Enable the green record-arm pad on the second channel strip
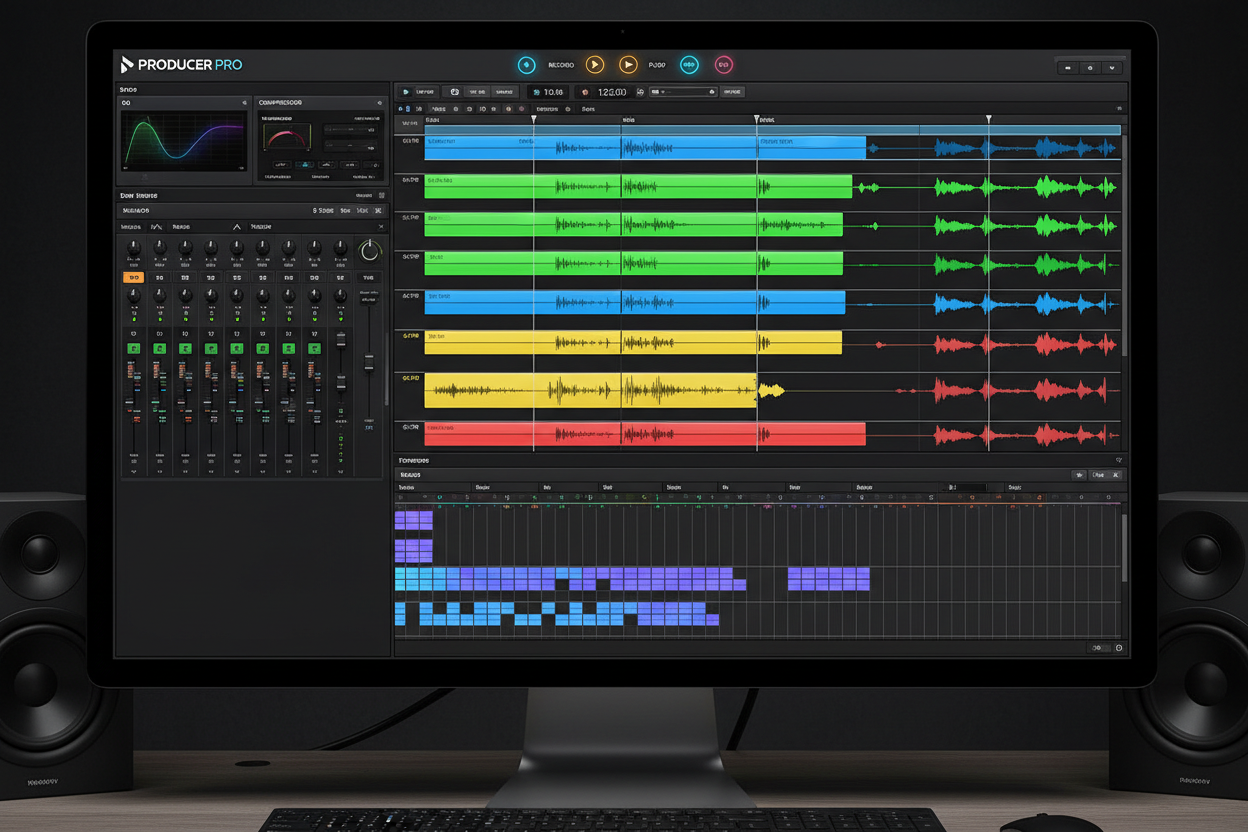Screen dimensions: 1248x832 [158, 348]
